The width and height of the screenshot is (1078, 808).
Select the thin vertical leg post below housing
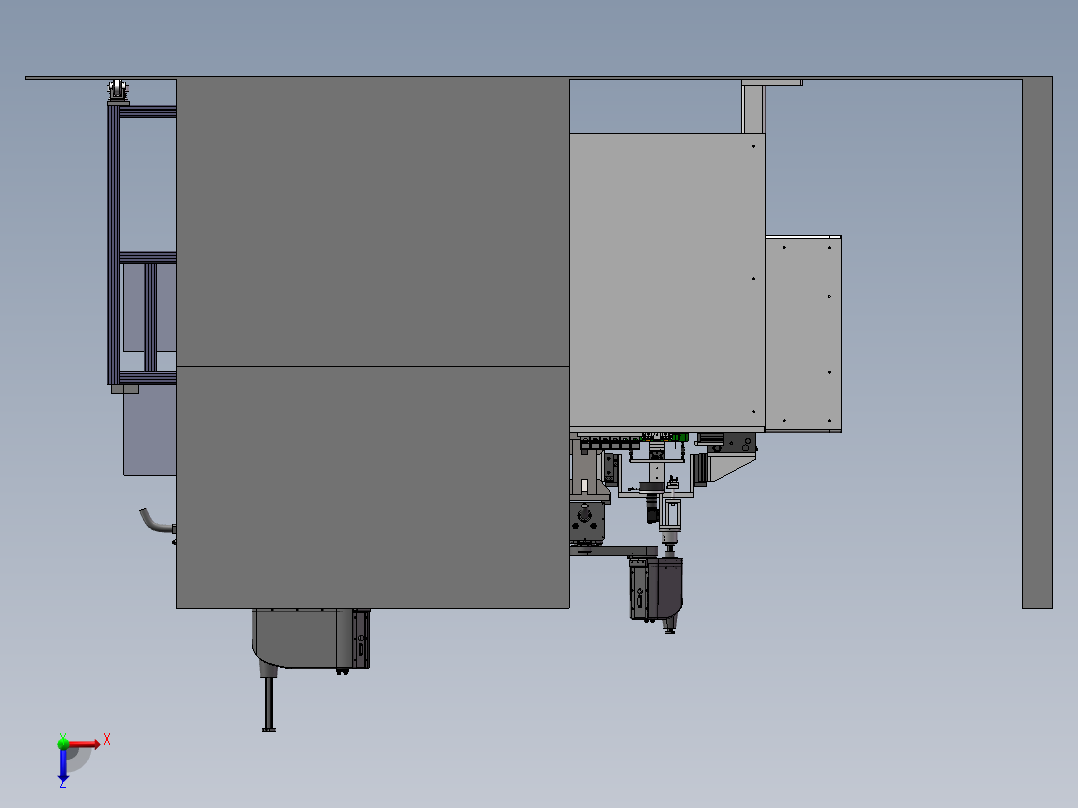click(x=269, y=703)
